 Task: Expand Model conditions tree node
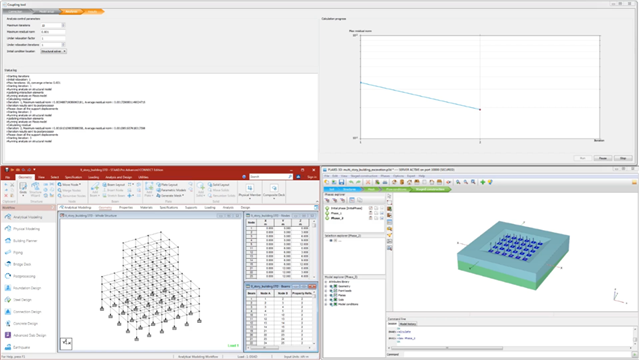pyautogui.click(x=326, y=304)
